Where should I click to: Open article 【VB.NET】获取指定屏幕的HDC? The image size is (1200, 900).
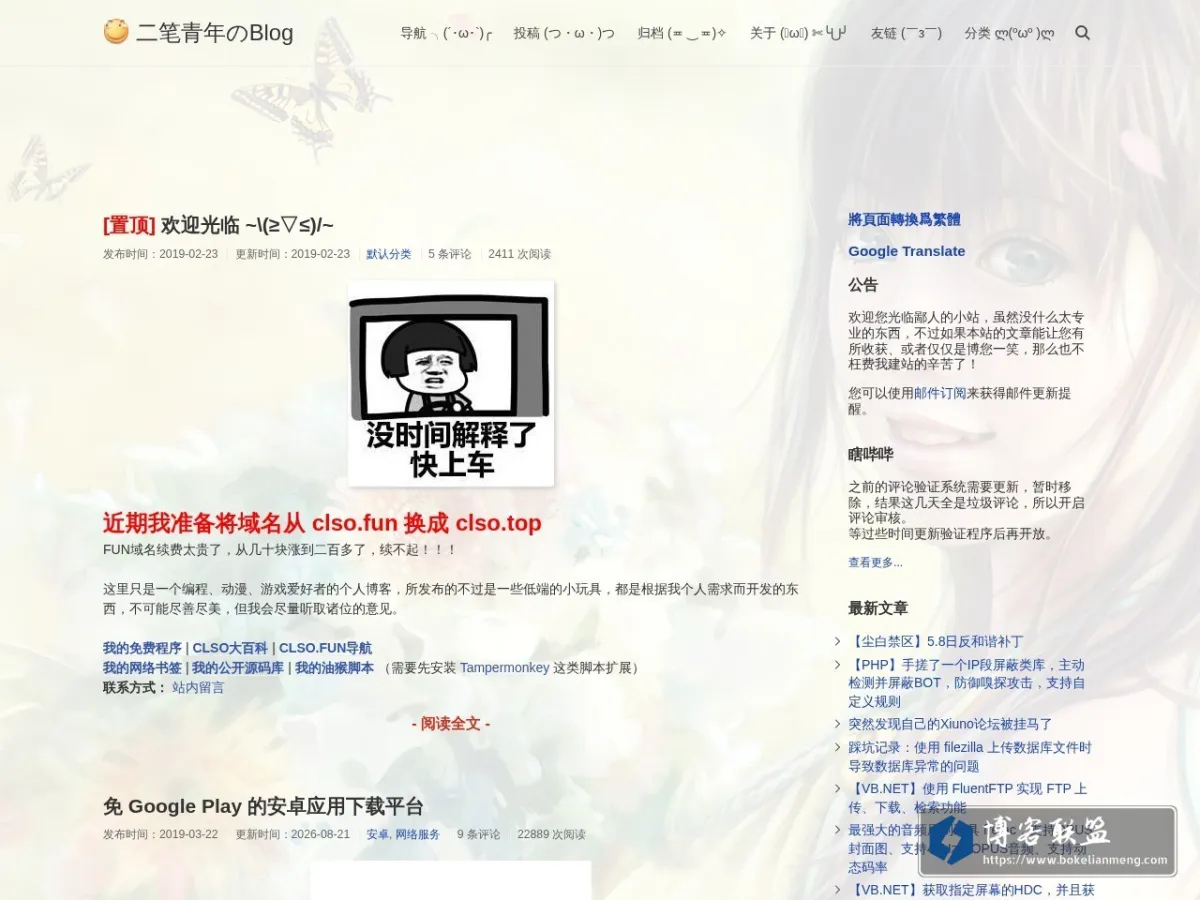tap(971, 889)
